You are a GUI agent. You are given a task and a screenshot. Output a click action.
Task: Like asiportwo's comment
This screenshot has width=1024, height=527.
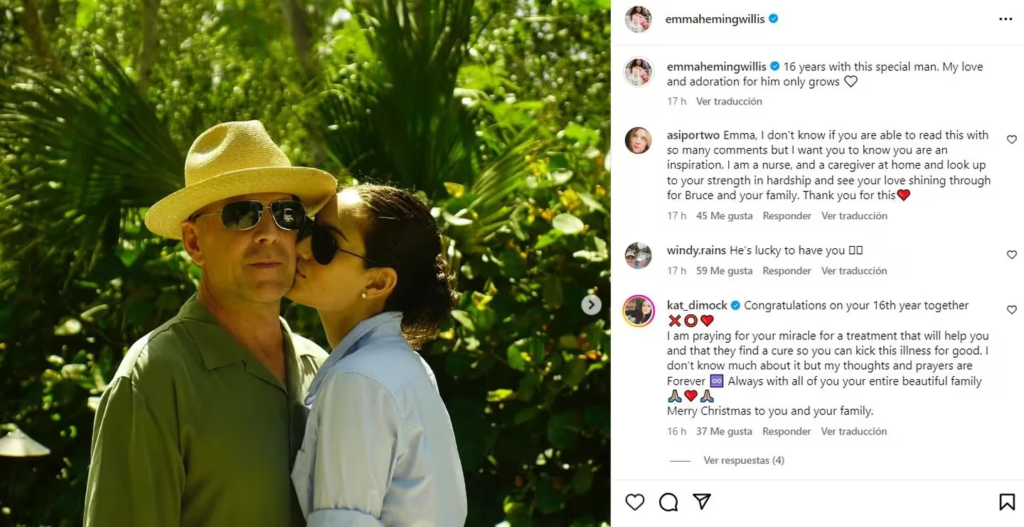point(1011,140)
